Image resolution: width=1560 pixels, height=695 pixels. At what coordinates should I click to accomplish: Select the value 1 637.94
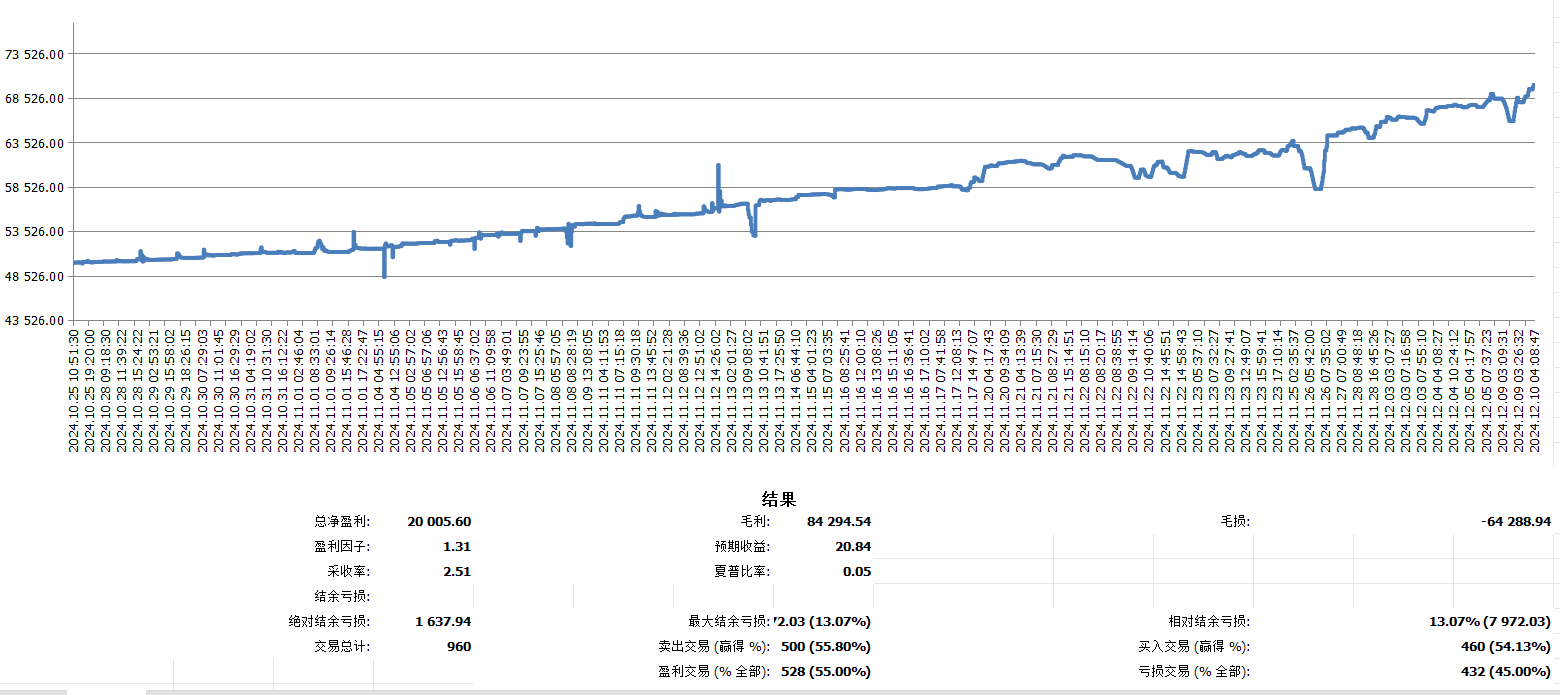click(x=443, y=621)
